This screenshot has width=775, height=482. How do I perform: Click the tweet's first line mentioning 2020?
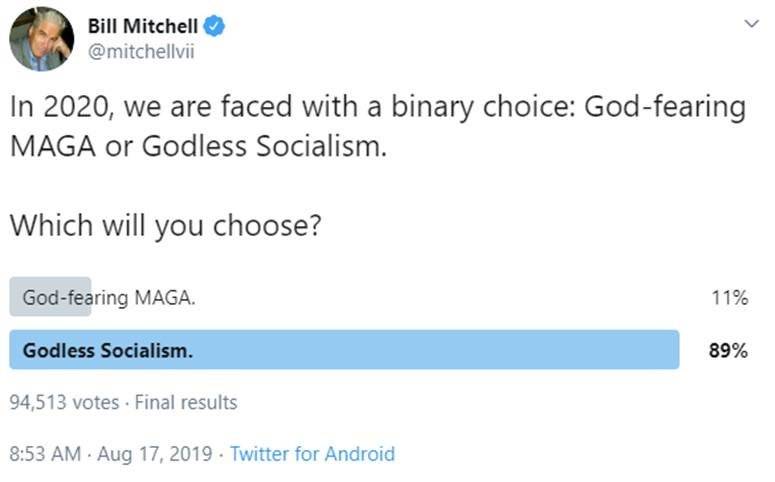coord(378,107)
